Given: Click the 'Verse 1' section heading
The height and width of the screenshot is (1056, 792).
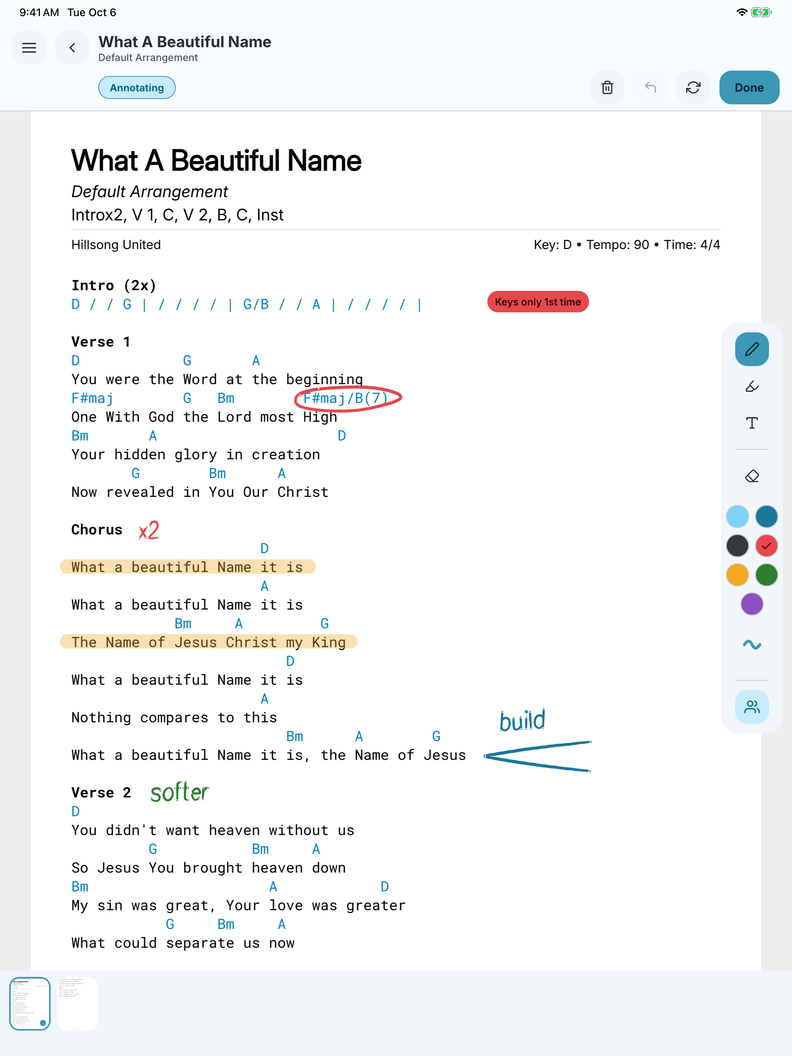Looking at the screenshot, I should click(101, 341).
